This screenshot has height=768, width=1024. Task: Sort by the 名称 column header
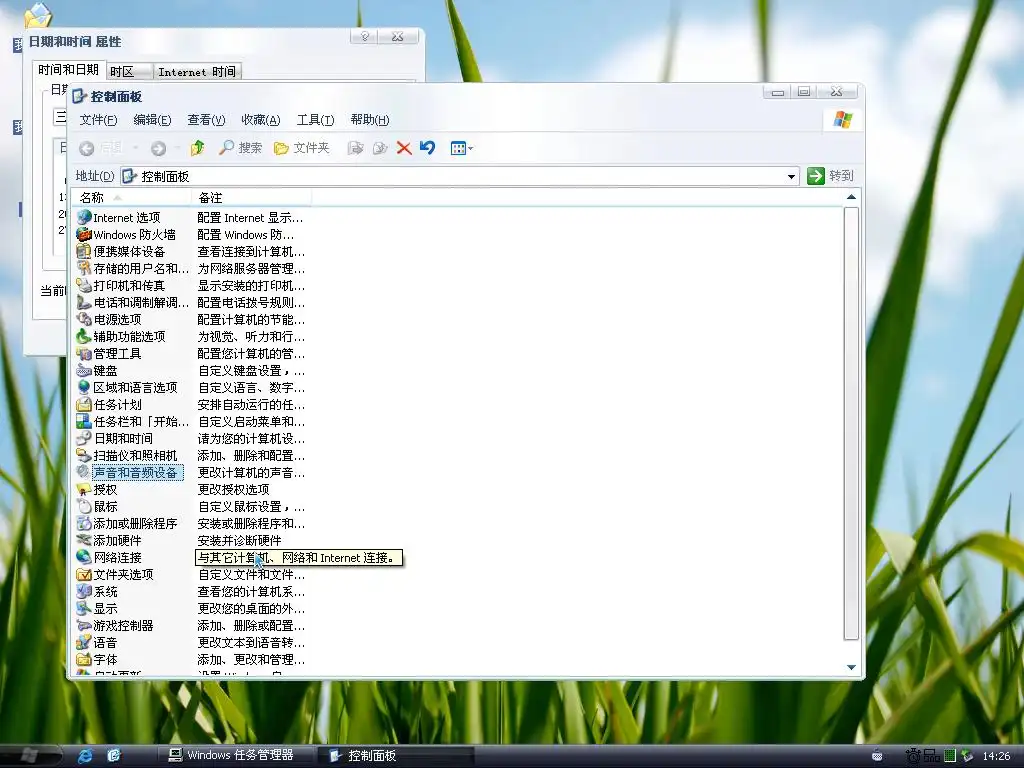[x=133, y=197]
